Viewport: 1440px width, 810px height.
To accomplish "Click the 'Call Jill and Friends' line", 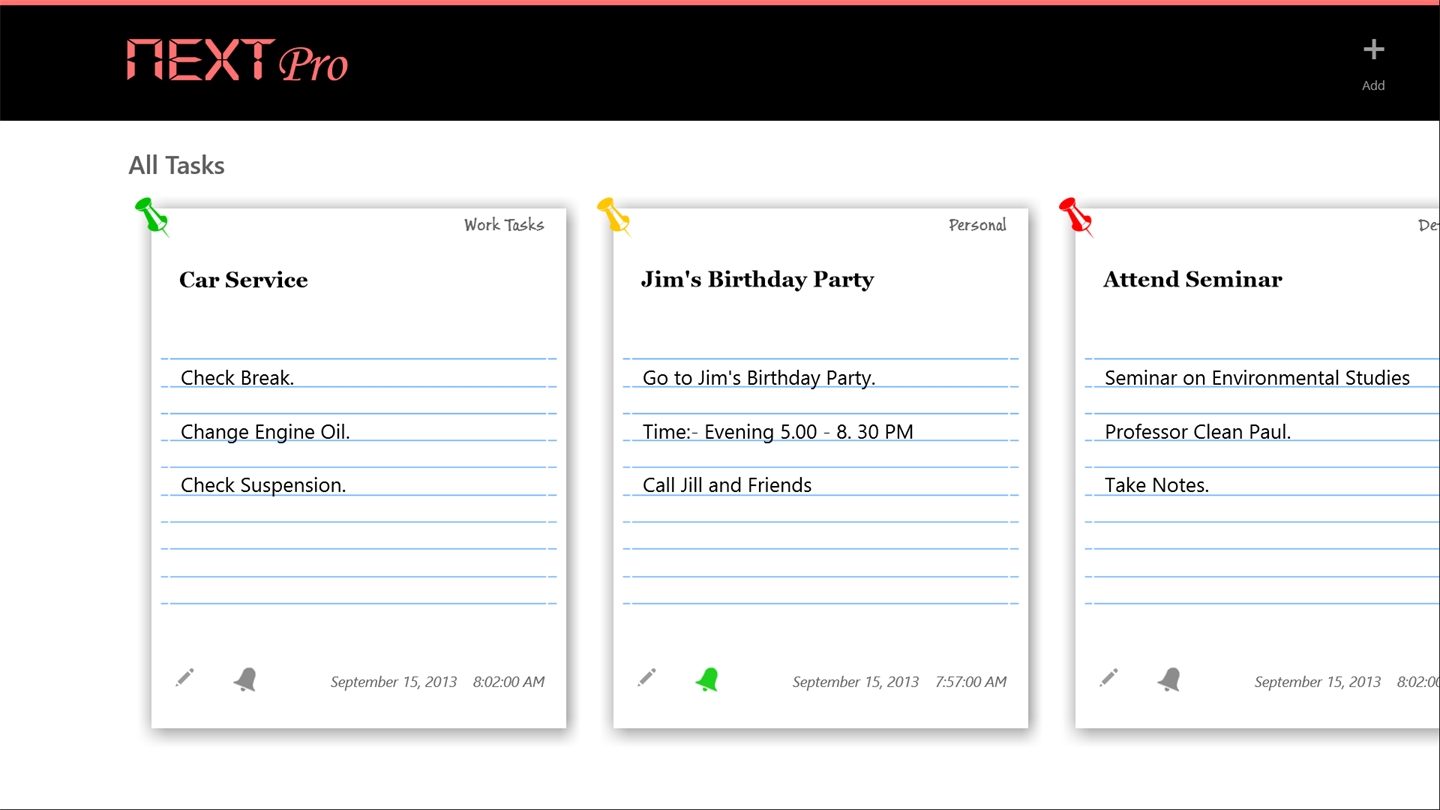I will [x=727, y=485].
